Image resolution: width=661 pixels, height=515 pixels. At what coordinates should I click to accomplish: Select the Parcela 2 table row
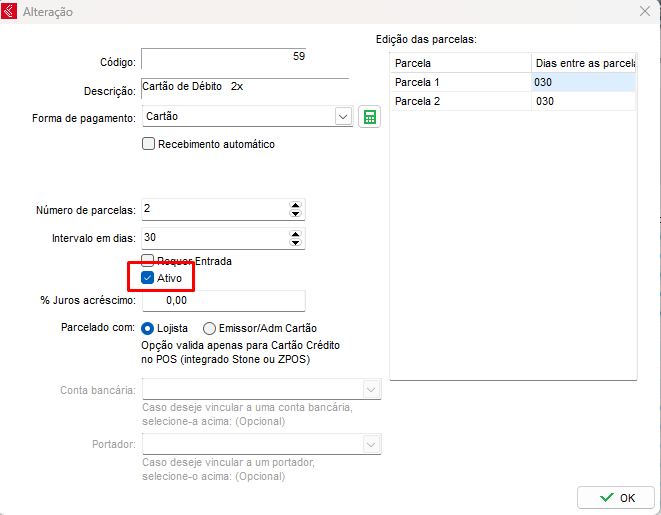click(460, 101)
